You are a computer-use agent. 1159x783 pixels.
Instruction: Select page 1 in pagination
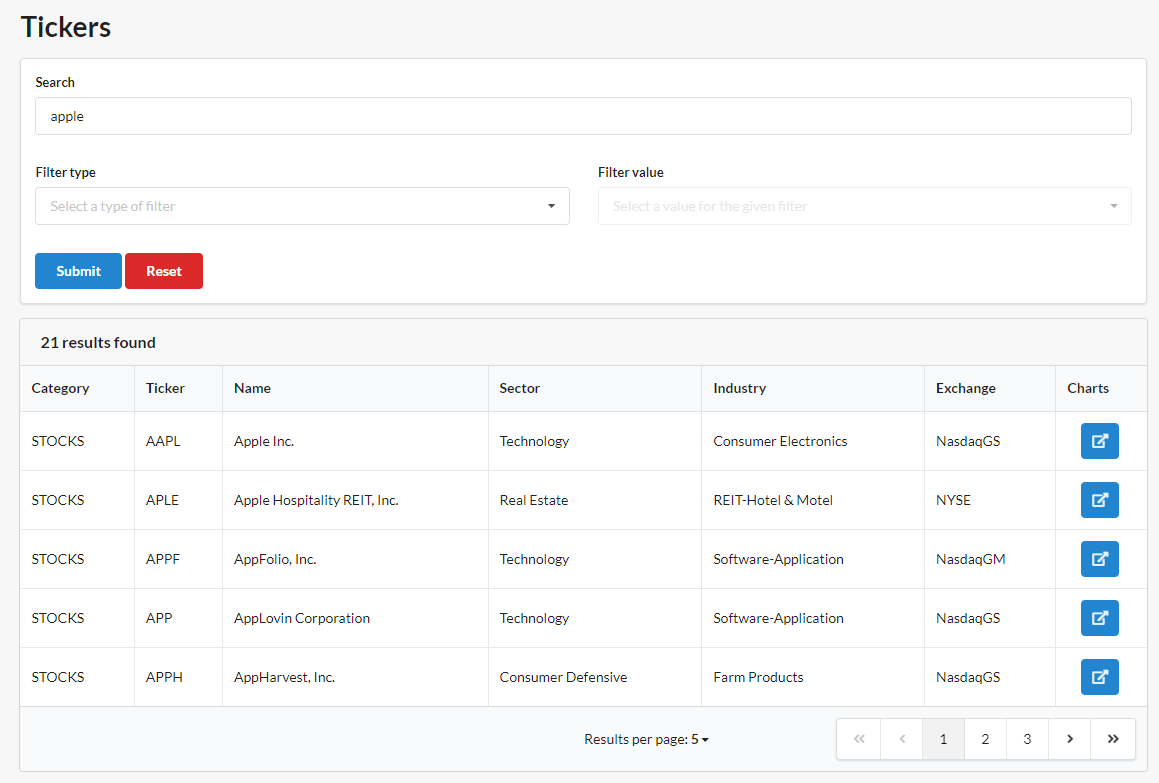tap(943, 739)
